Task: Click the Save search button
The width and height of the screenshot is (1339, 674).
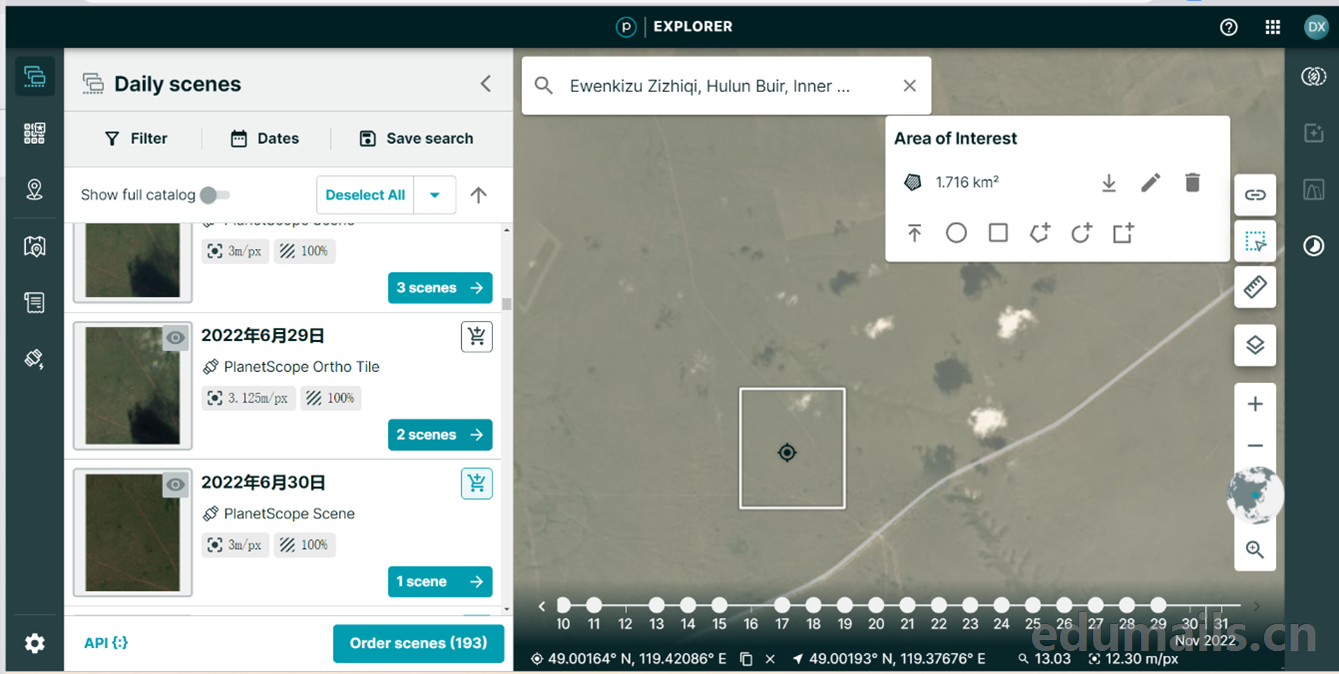Action: [416, 139]
